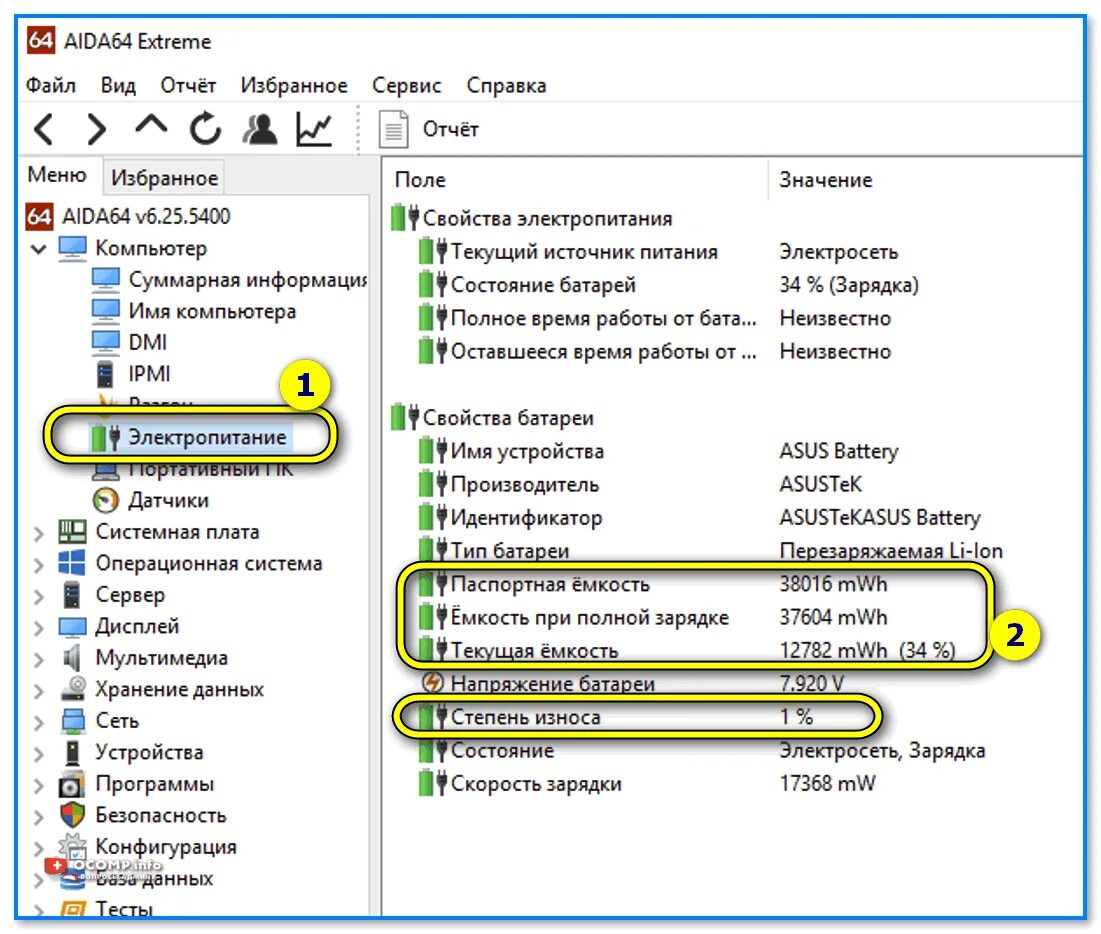Select the Степень износа row
This screenshot has height=934, width=1101.
615,717
